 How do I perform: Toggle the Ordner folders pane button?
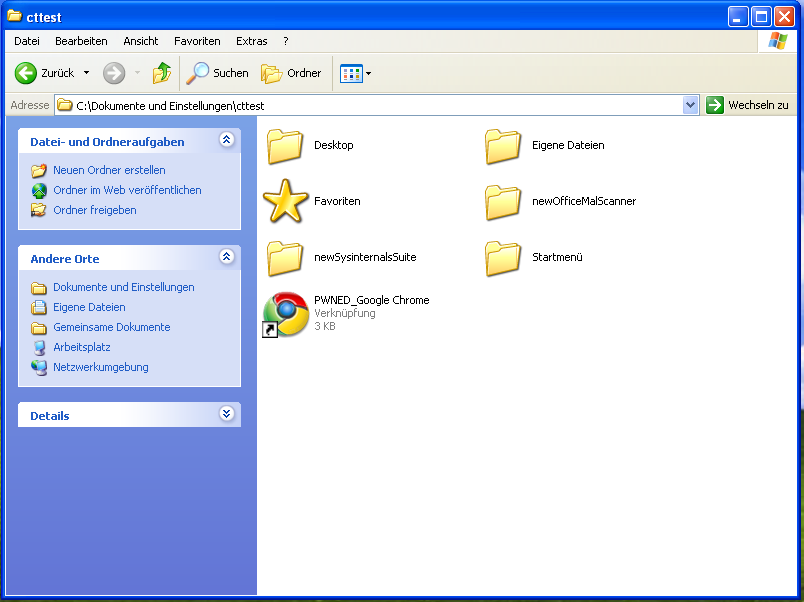(x=291, y=73)
